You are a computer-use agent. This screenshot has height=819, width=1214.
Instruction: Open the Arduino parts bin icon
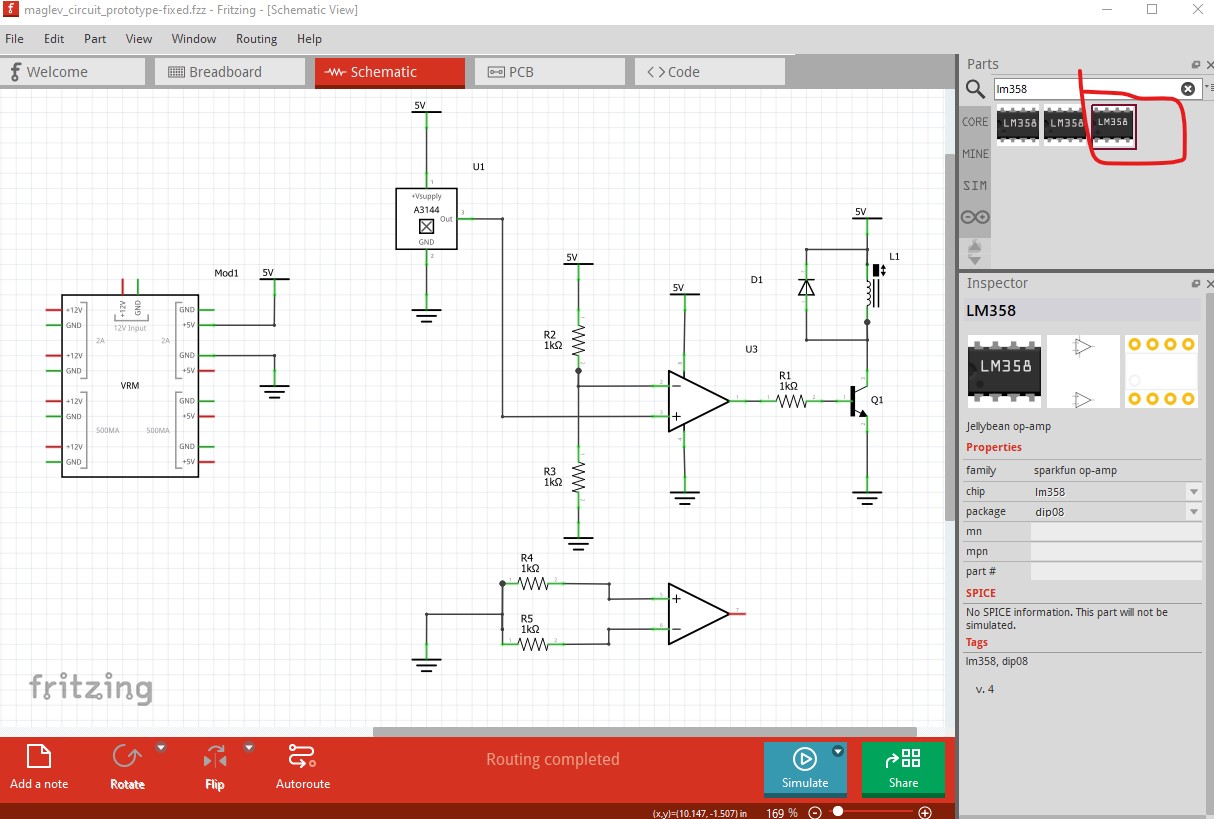click(x=975, y=217)
